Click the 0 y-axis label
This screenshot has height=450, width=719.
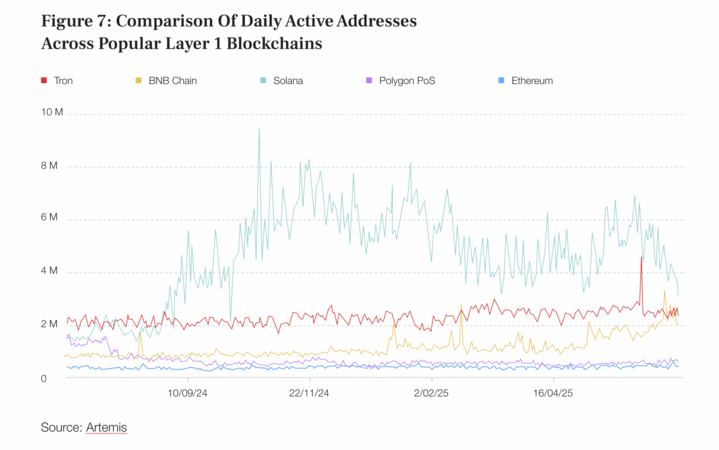click(x=44, y=379)
